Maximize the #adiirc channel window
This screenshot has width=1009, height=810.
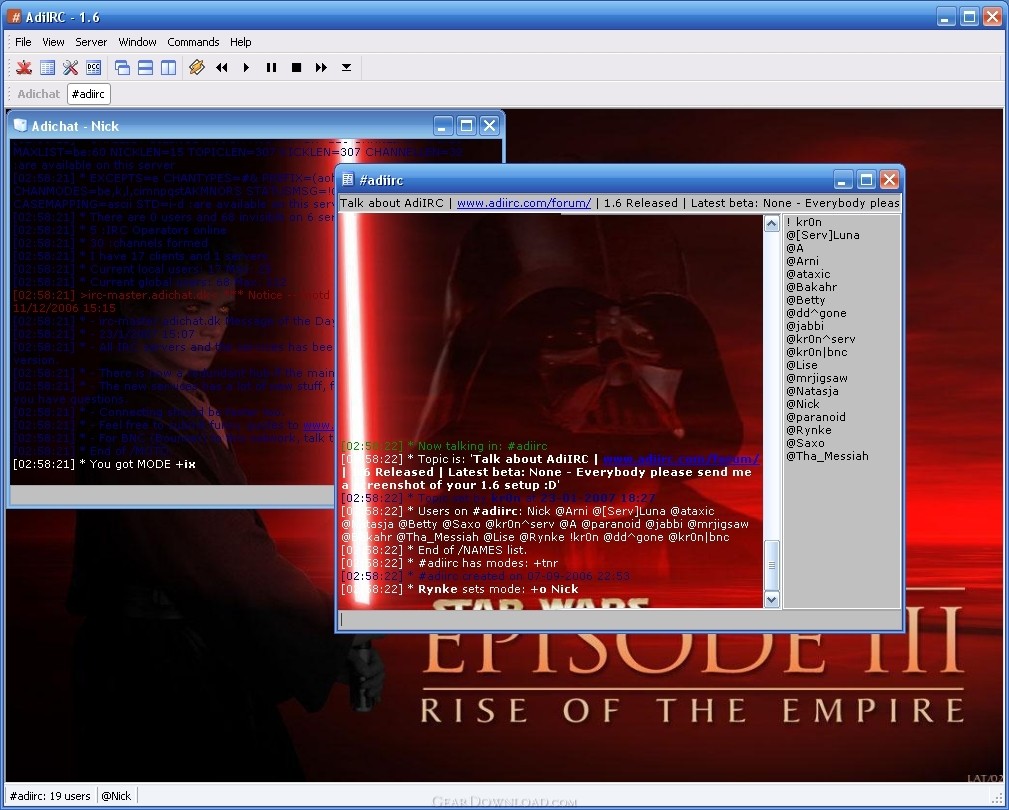(x=867, y=179)
